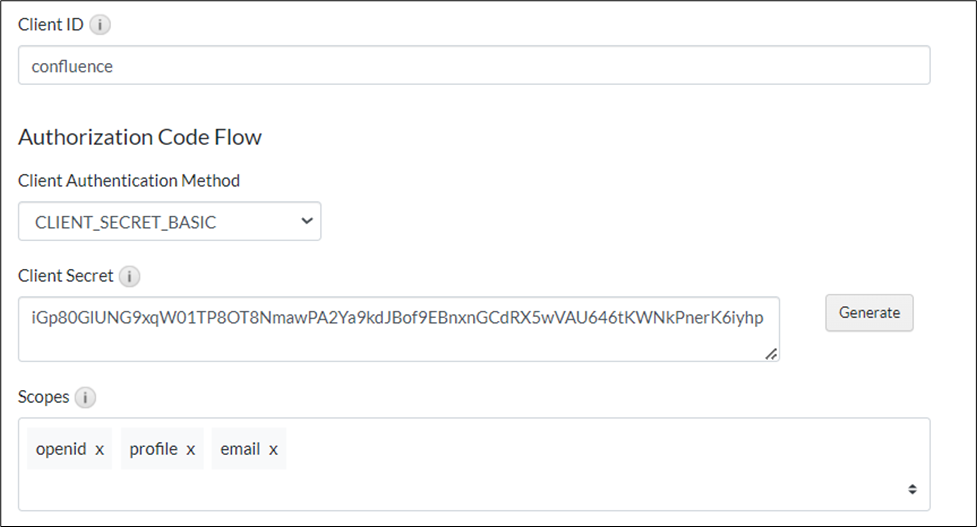Remove the email scope with its x
The image size is (977, 527).
pyautogui.click(x=273, y=449)
